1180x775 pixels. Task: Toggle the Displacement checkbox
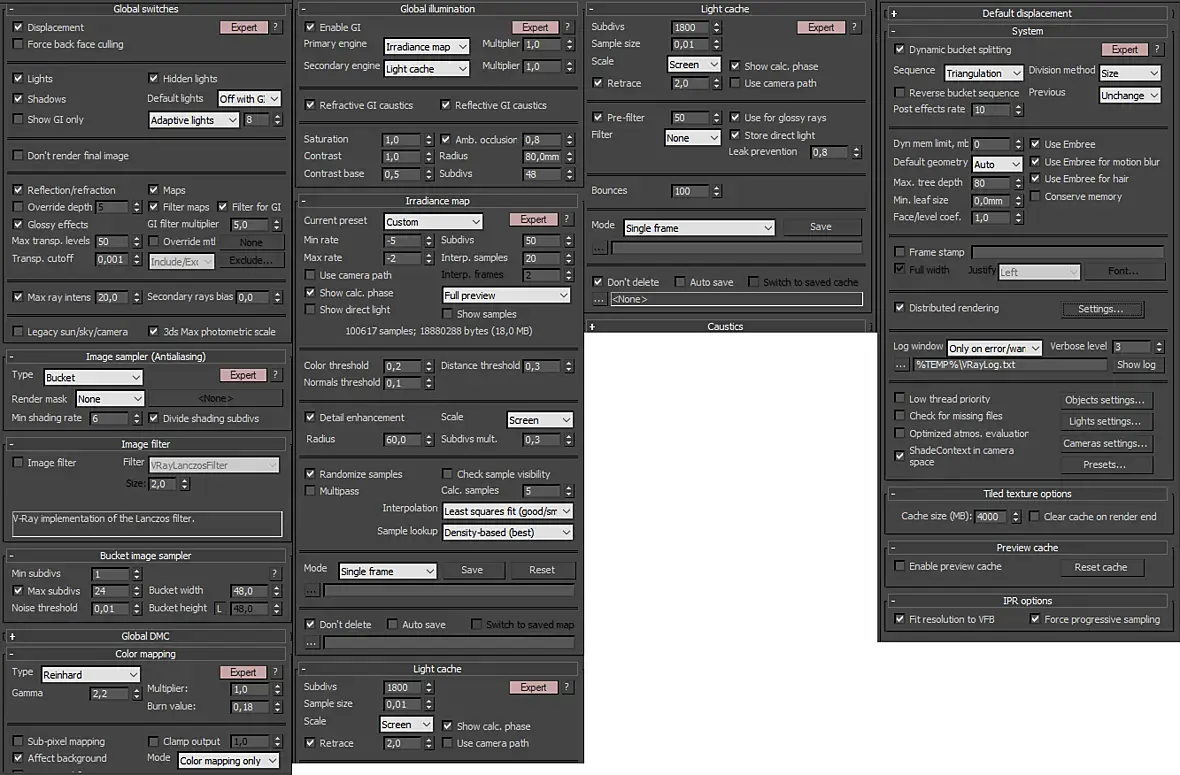tap(18, 27)
